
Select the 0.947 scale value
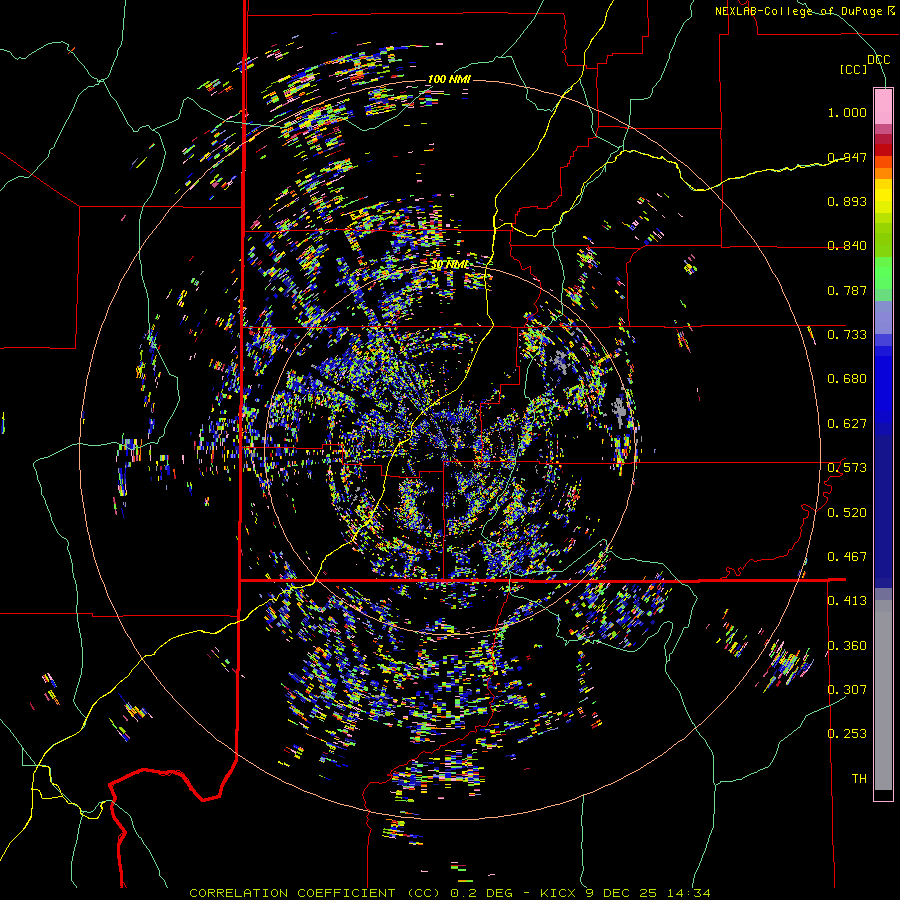click(x=847, y=157)
